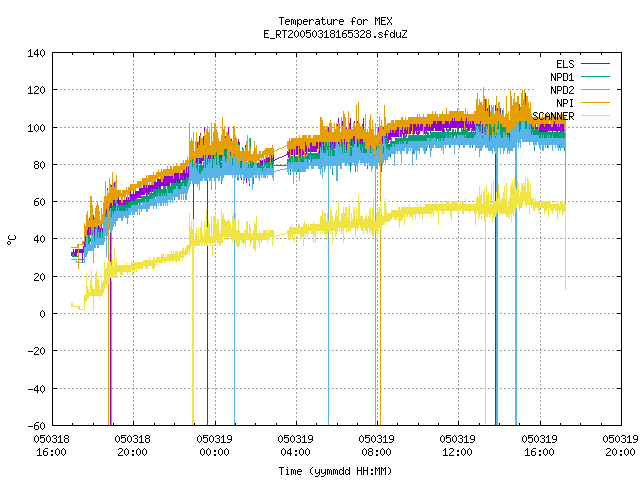Viewport: 640px width, 480px height.
Task: Select the filename E_RT20050318165328.sfduZ subtitle
Action: 335,34
